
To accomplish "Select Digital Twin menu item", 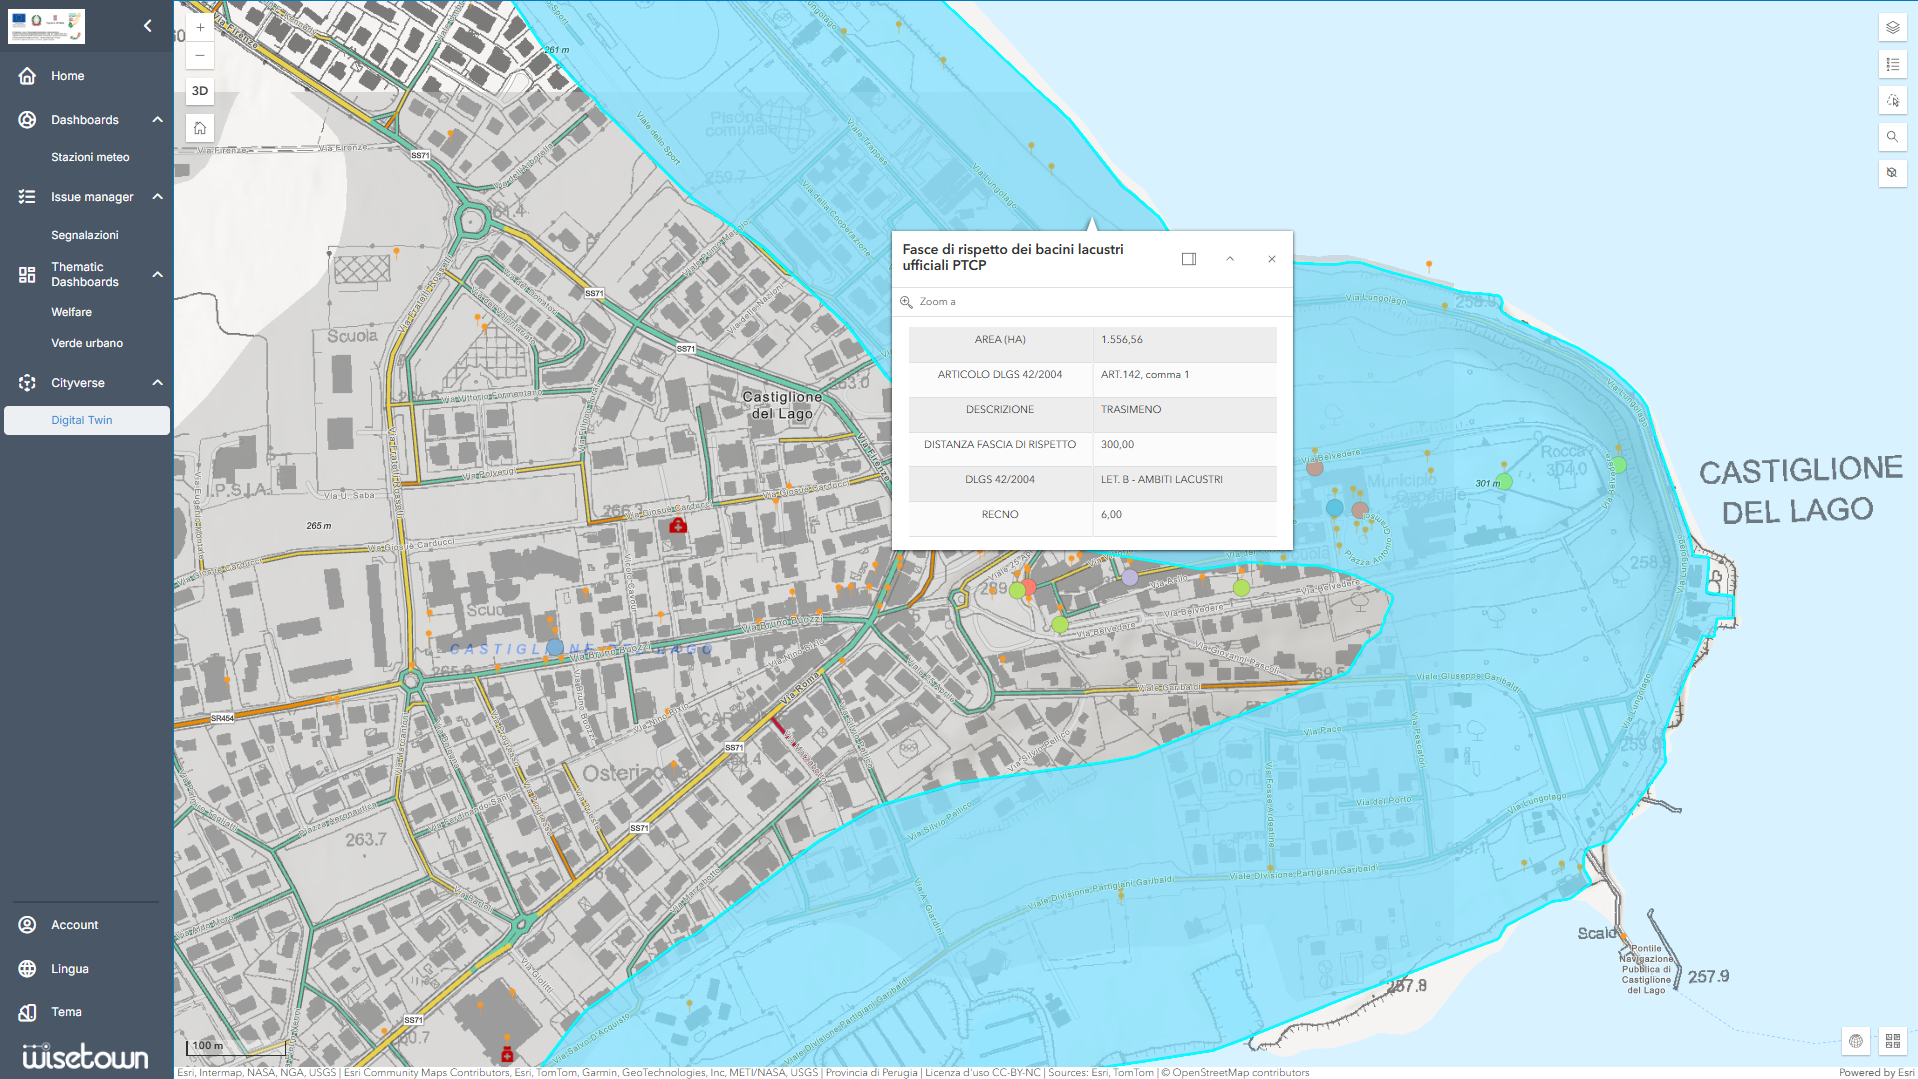I will (x=87, y=420).
